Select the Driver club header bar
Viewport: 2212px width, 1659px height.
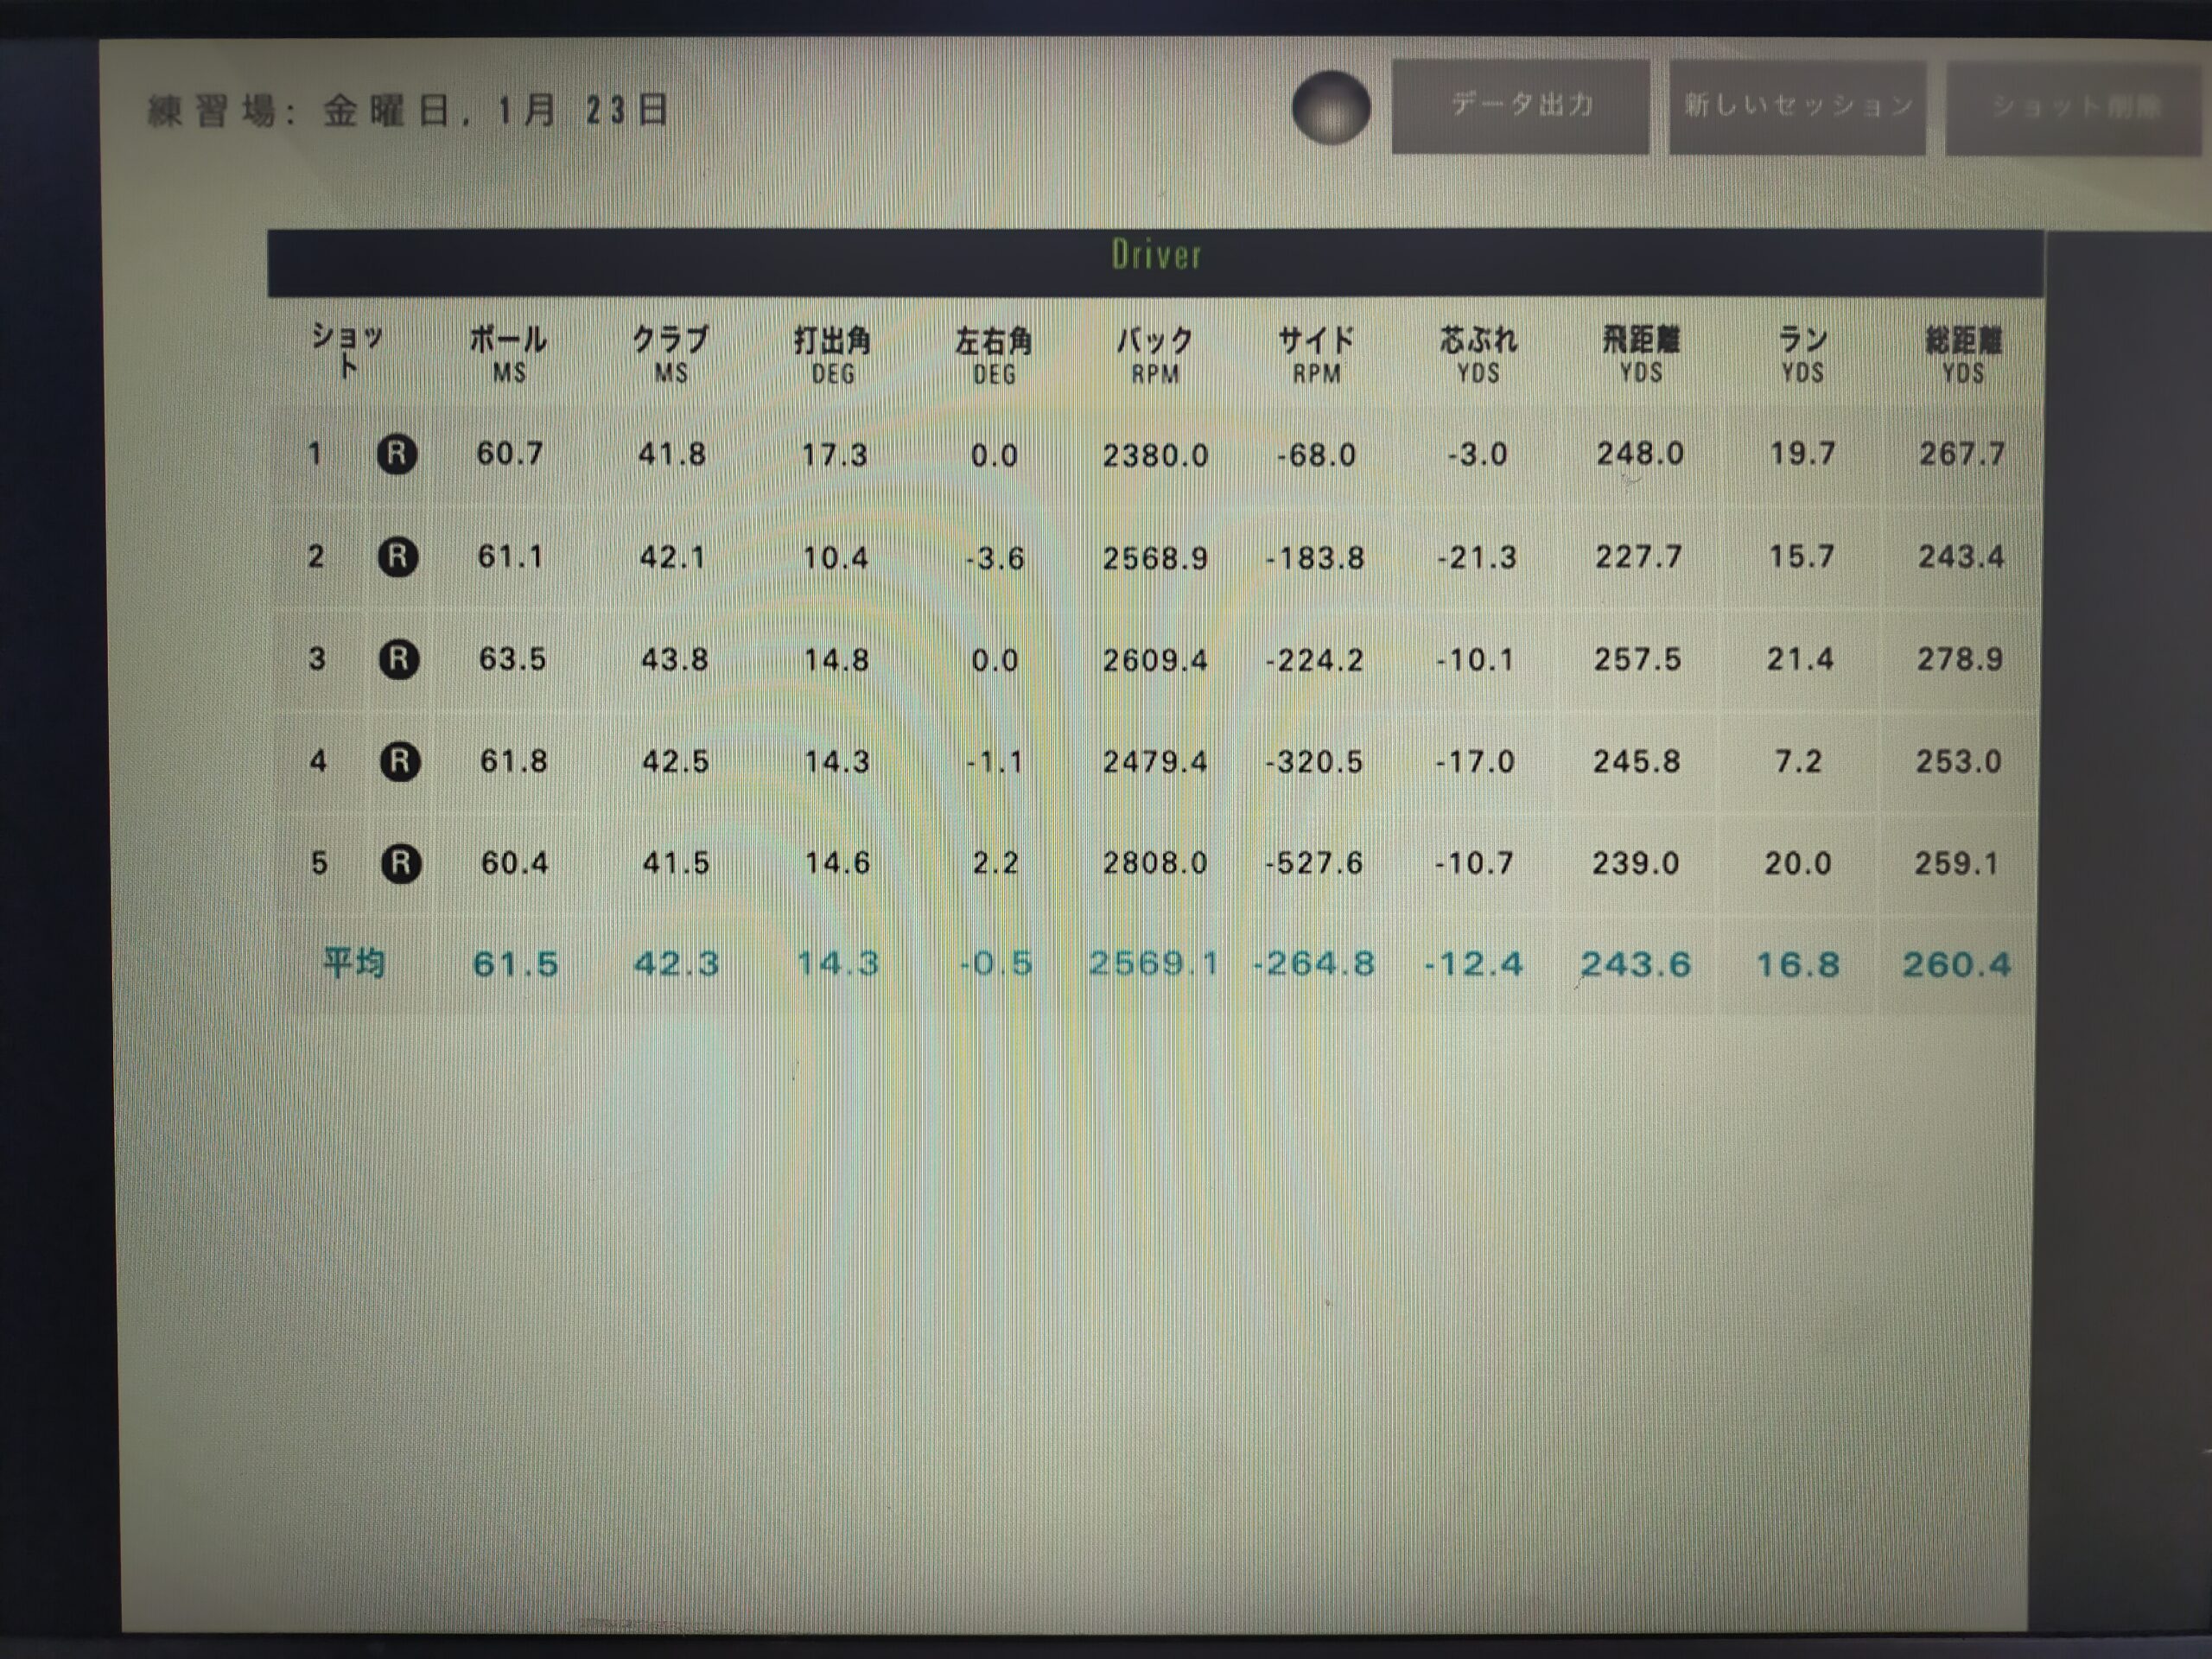[1155, 262]
